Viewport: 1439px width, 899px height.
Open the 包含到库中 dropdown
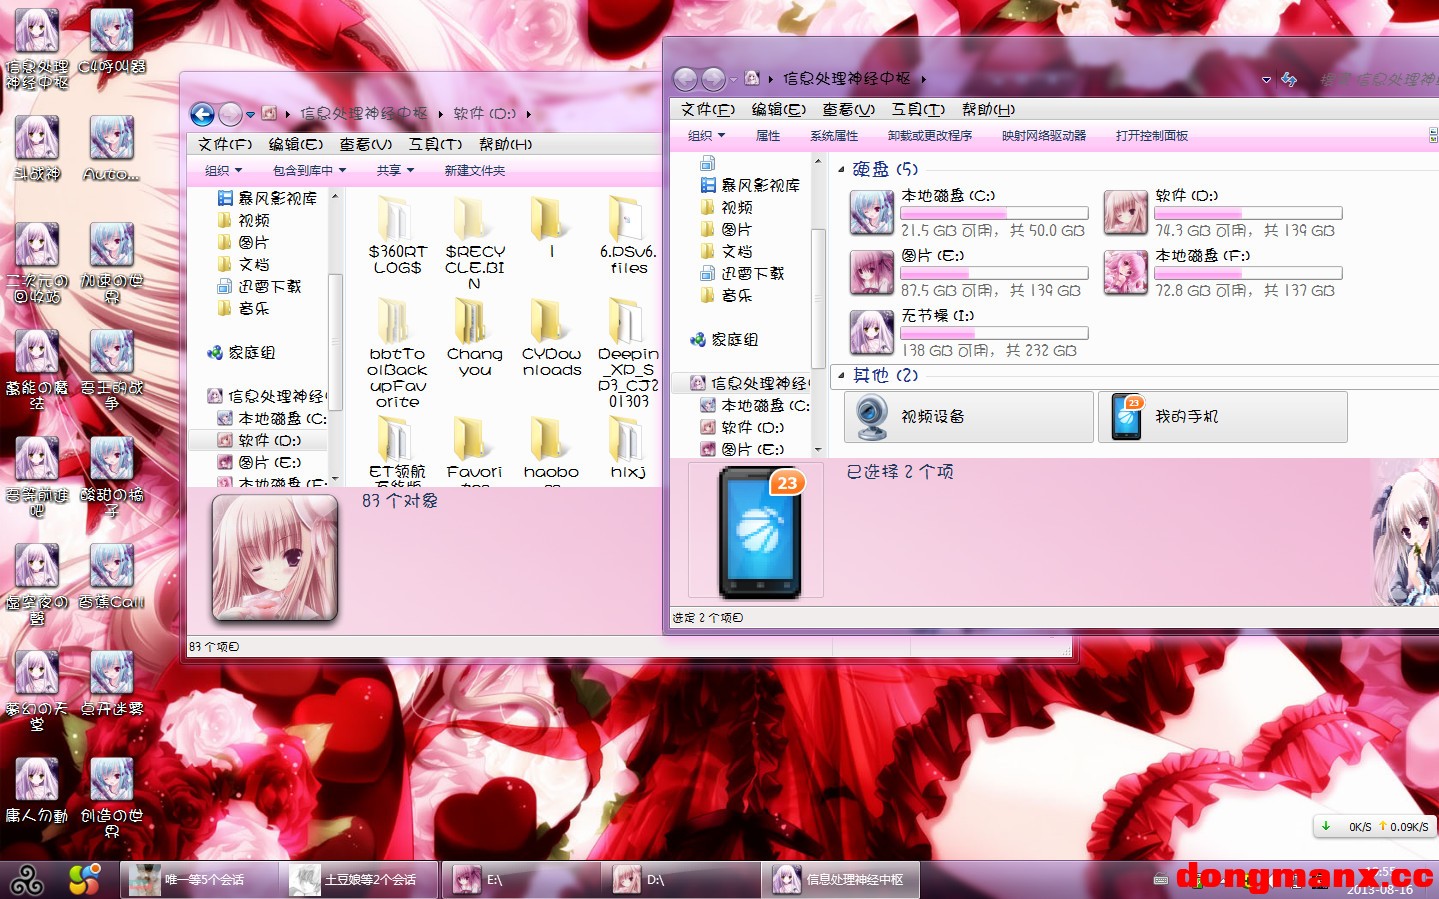pyautogui.click(x=309, y=171)
